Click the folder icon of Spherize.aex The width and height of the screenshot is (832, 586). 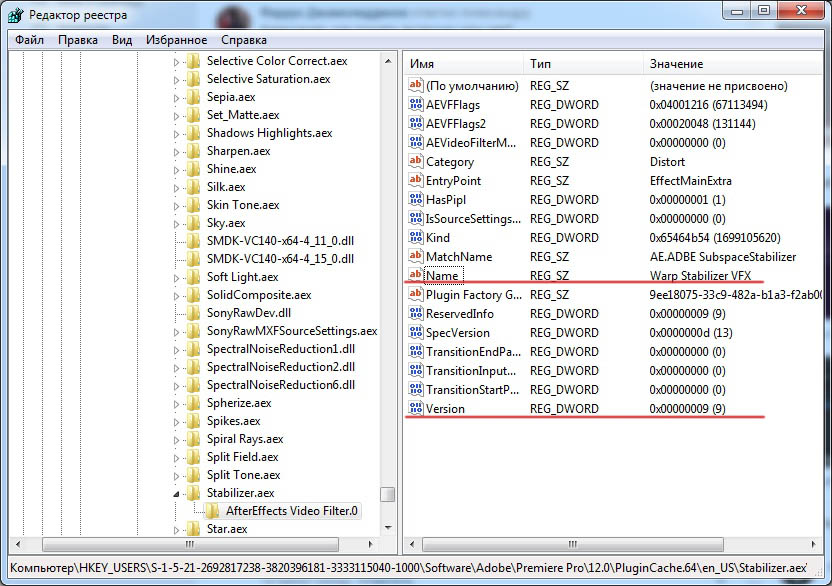194,403
